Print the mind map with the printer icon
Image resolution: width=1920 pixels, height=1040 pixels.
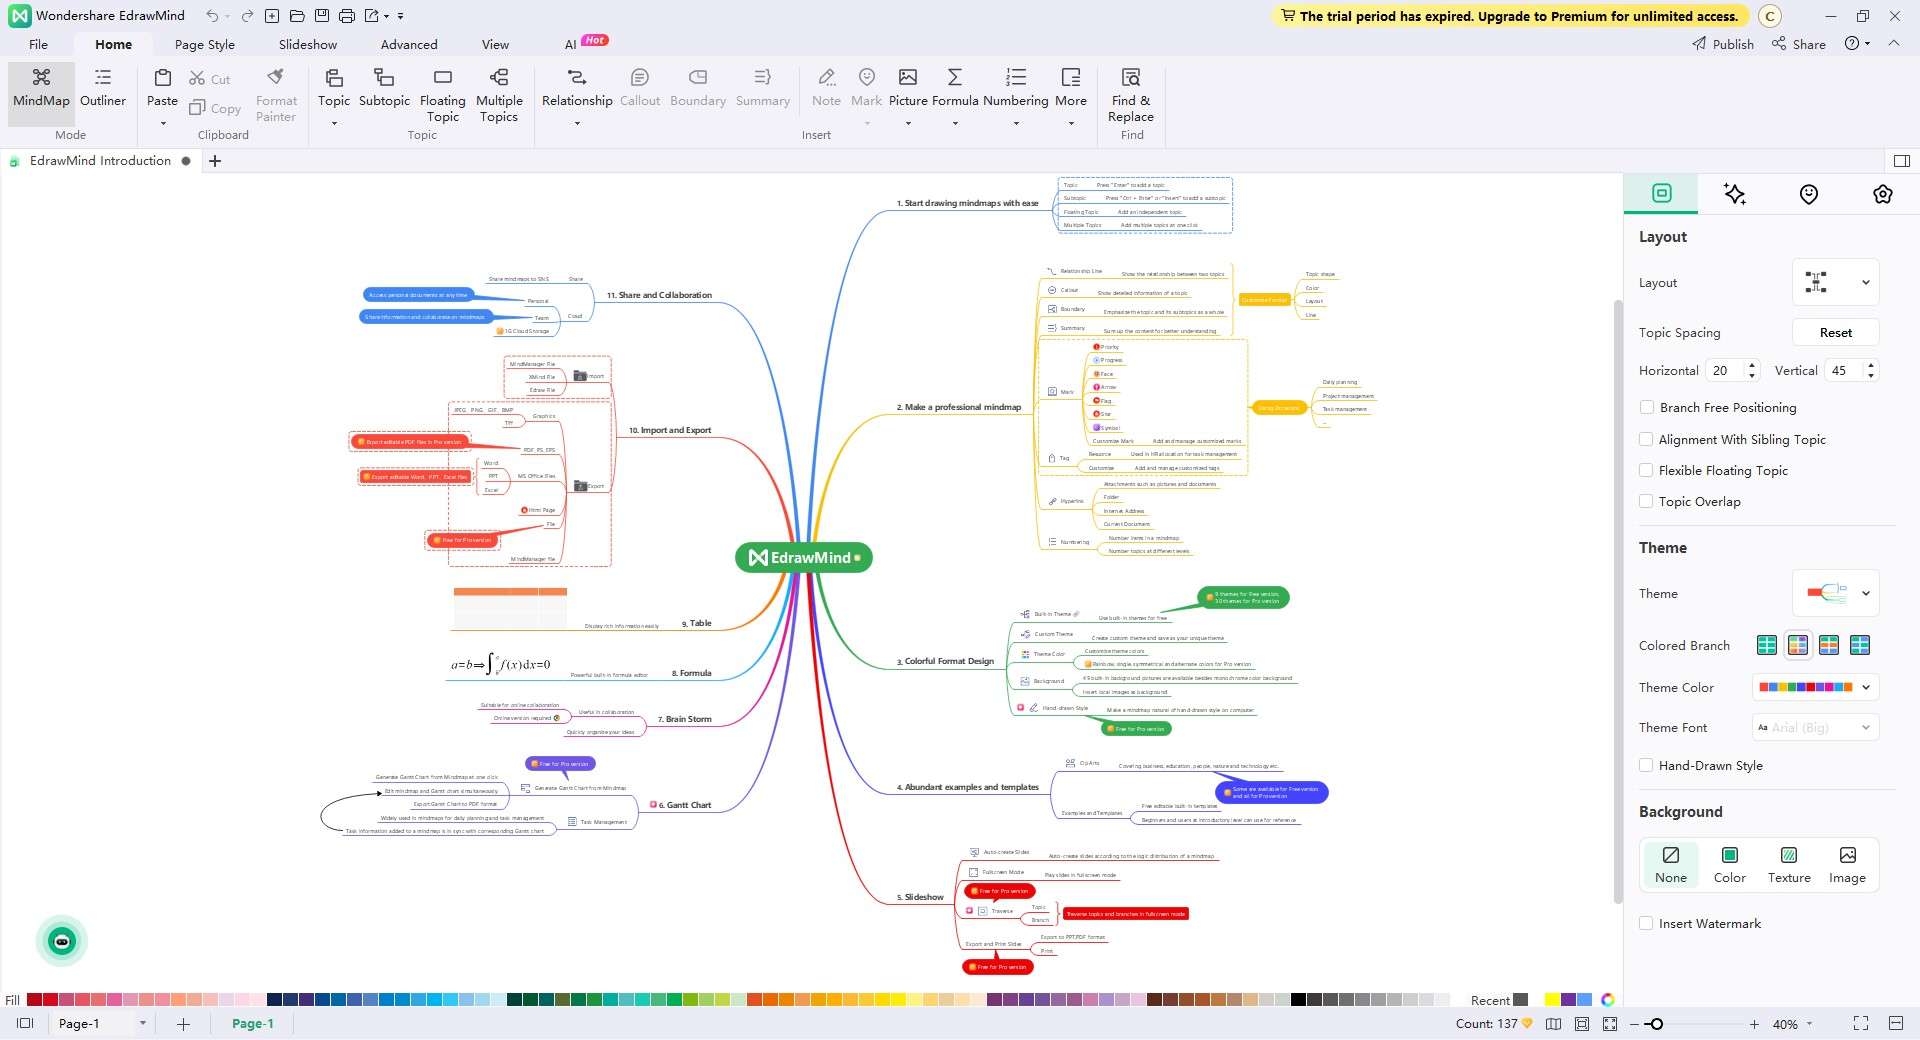[346, 16]
